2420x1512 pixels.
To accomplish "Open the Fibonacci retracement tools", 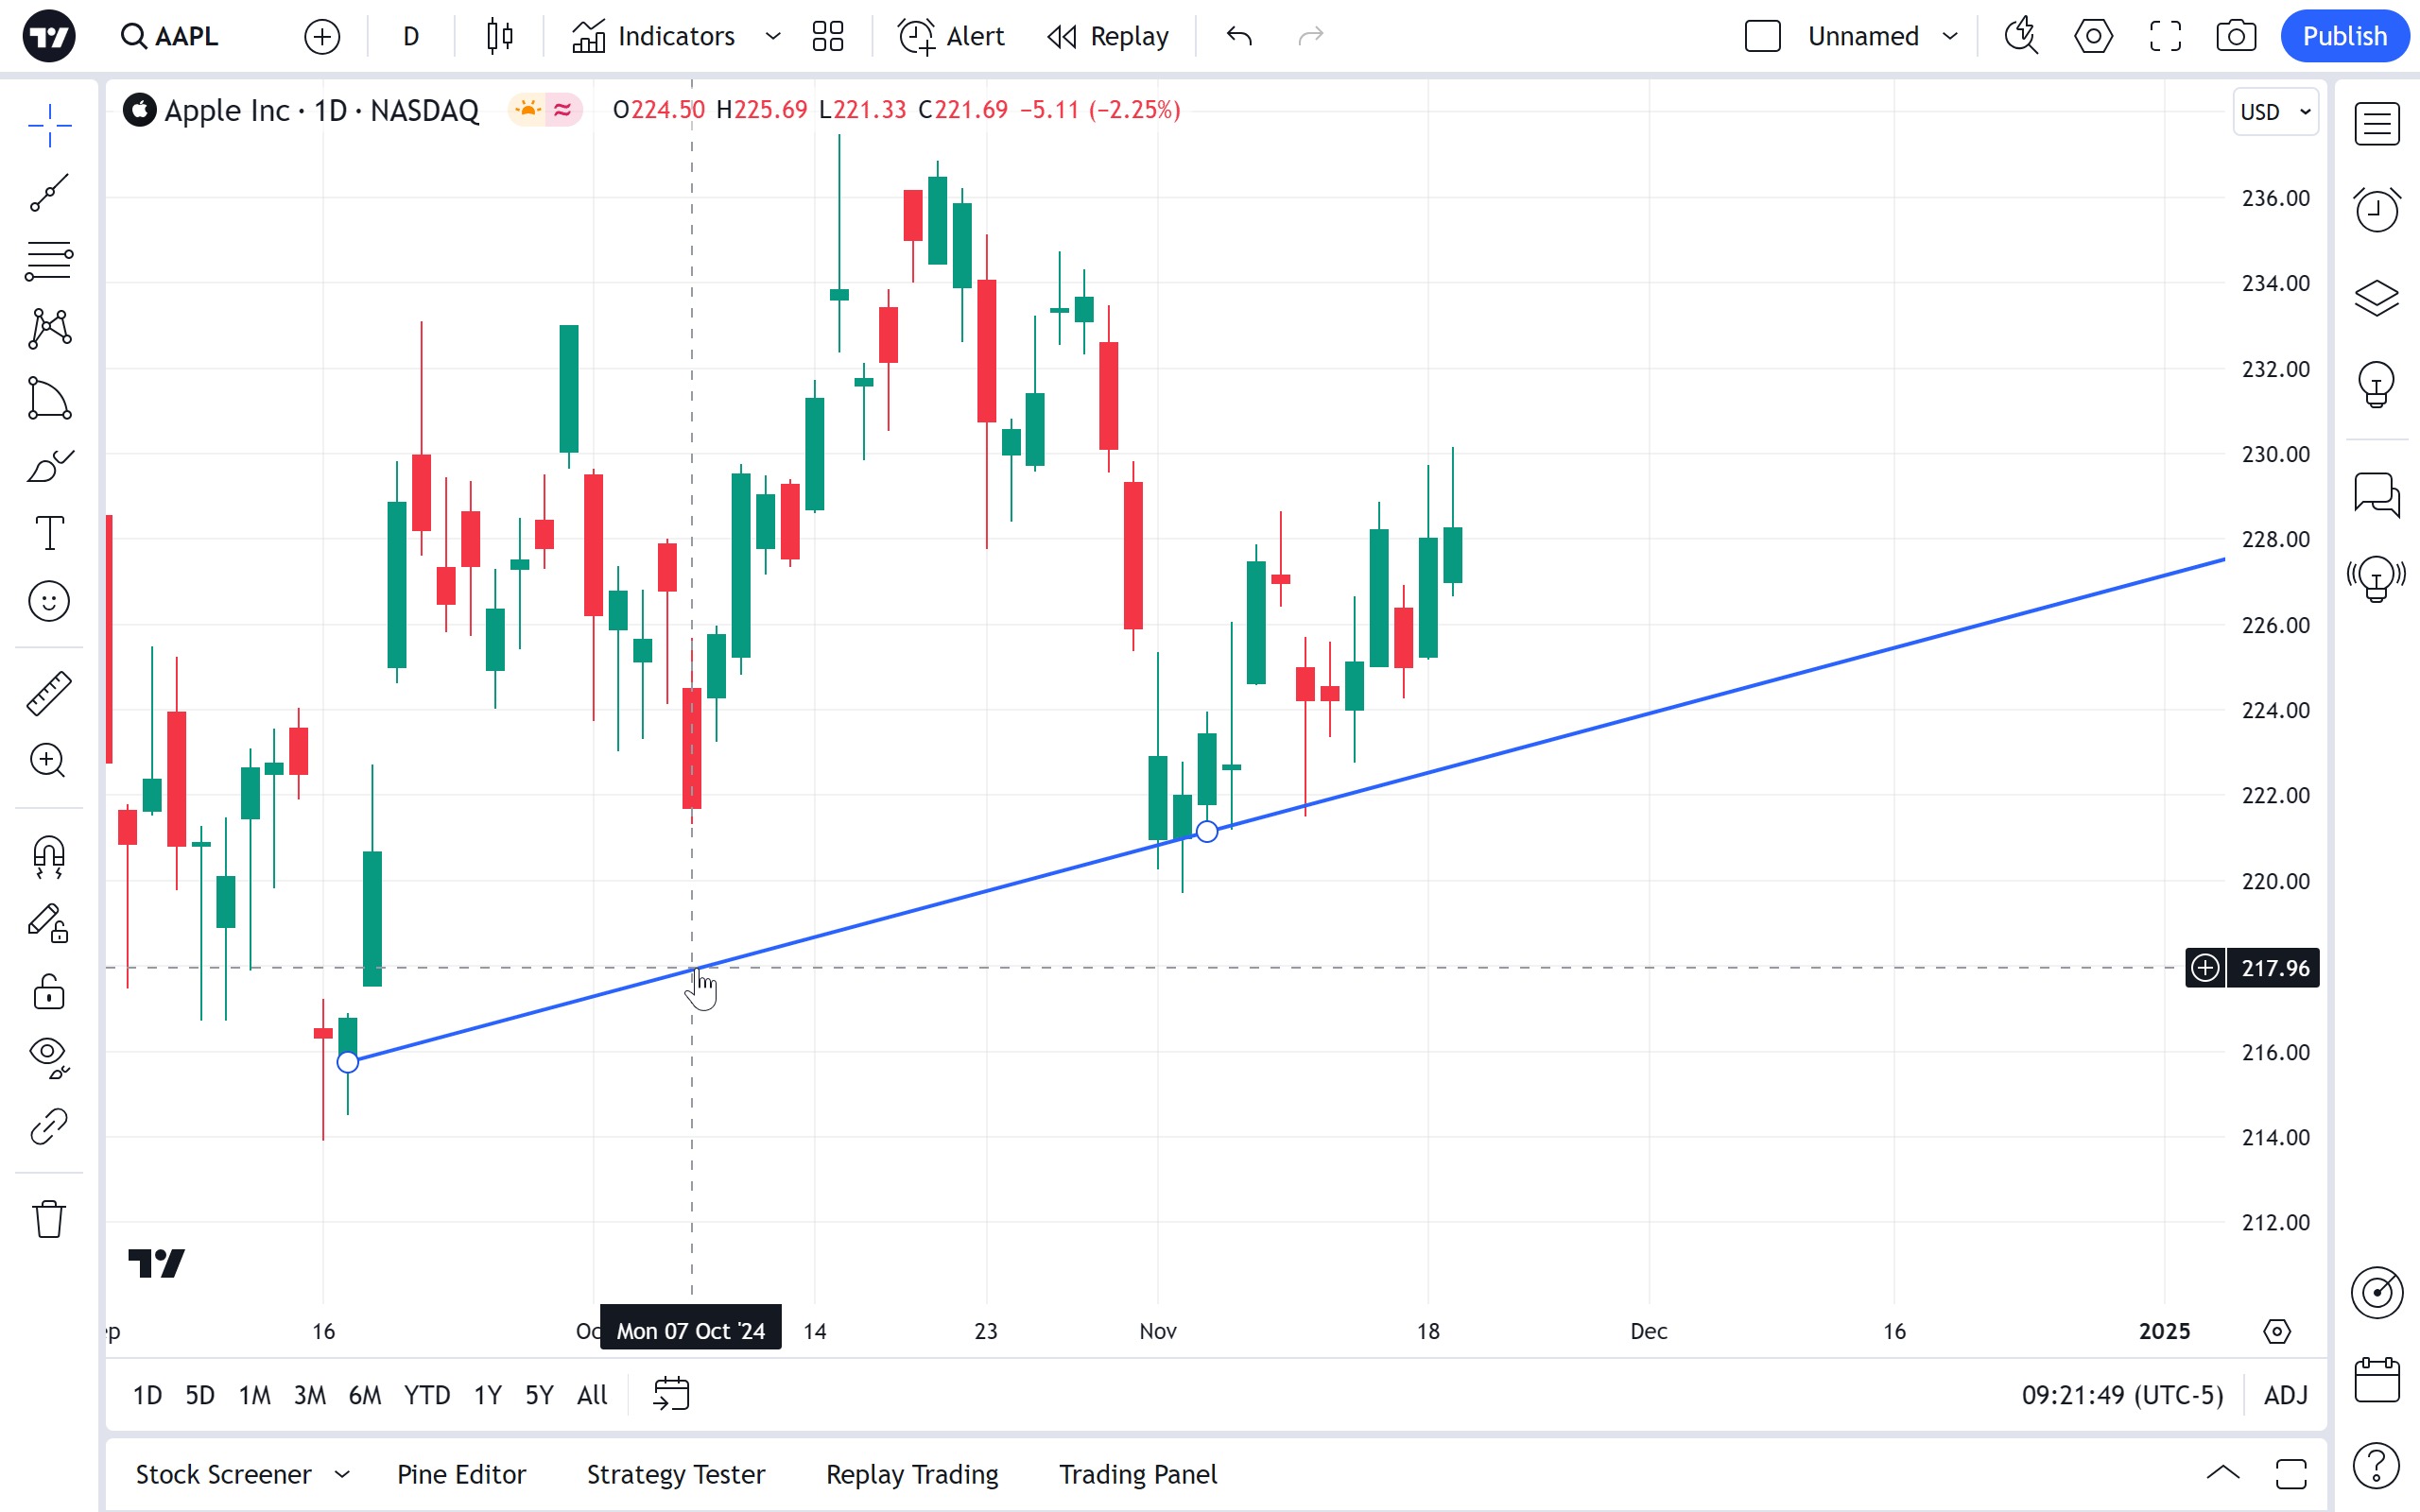I will tap(48, 261).
